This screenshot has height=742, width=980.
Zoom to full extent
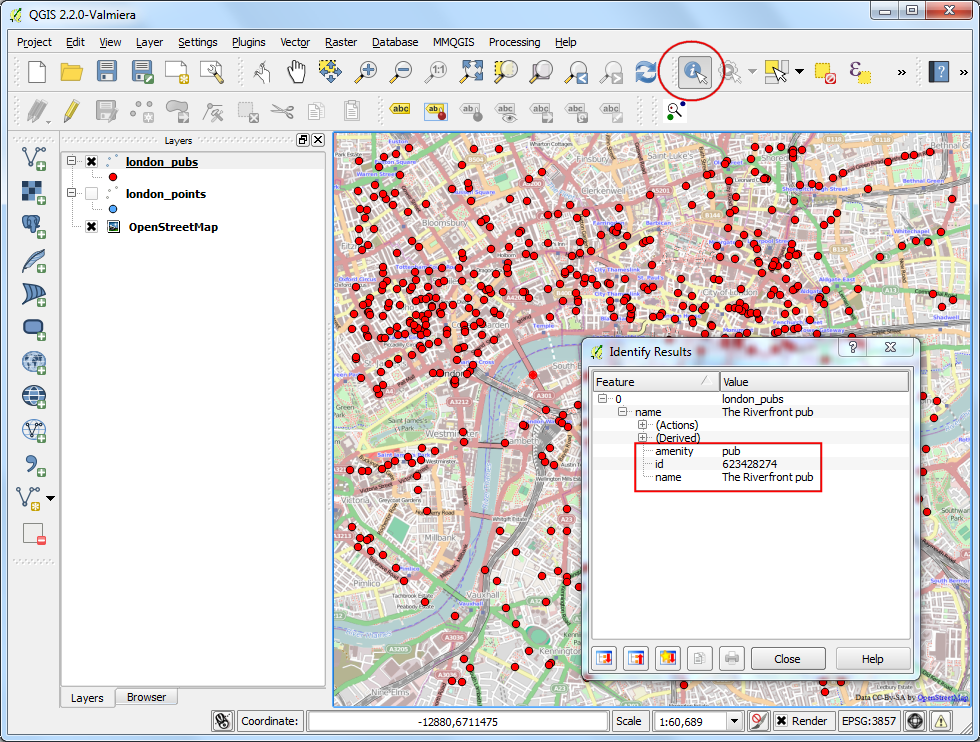point(471,72)
